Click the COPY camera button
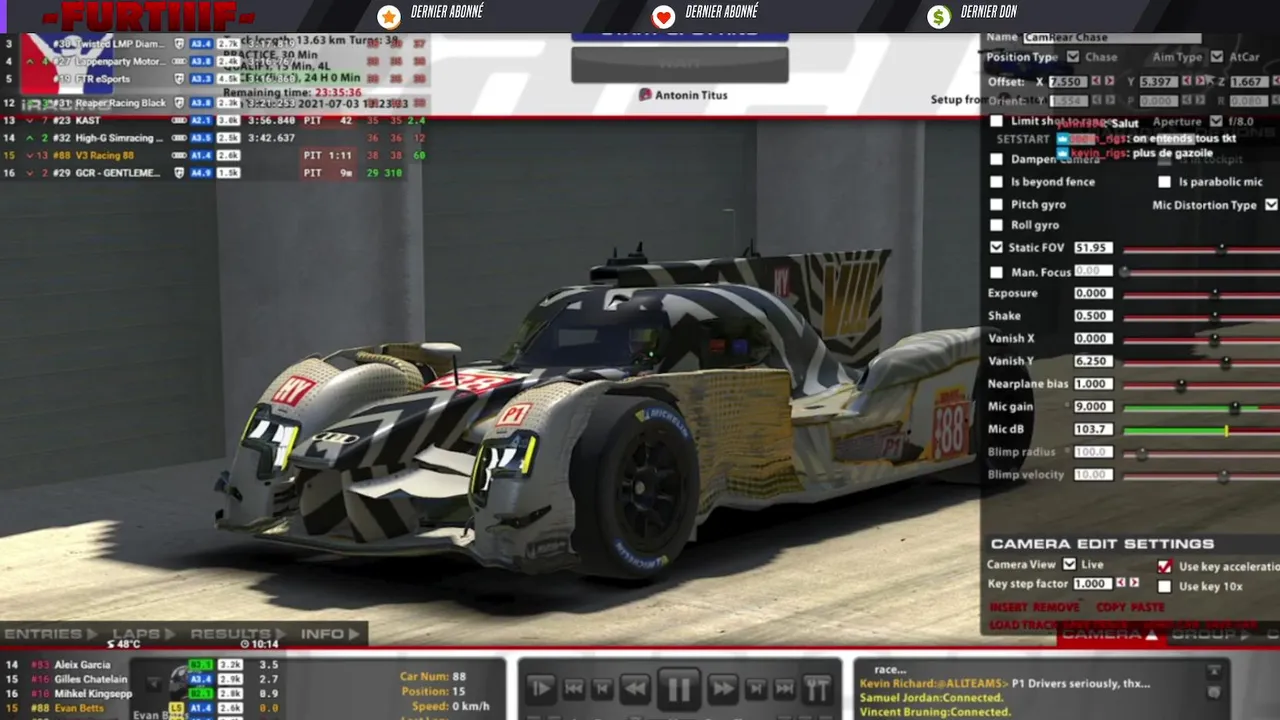Viewport: 1280px width, 720px height. 1111,607
